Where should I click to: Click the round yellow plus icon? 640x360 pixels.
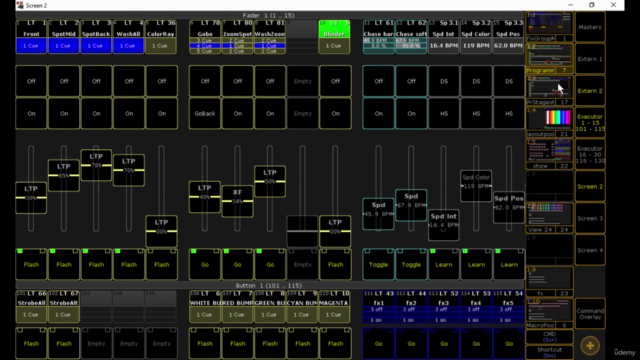pyautogui.click(x=590, y=346)
